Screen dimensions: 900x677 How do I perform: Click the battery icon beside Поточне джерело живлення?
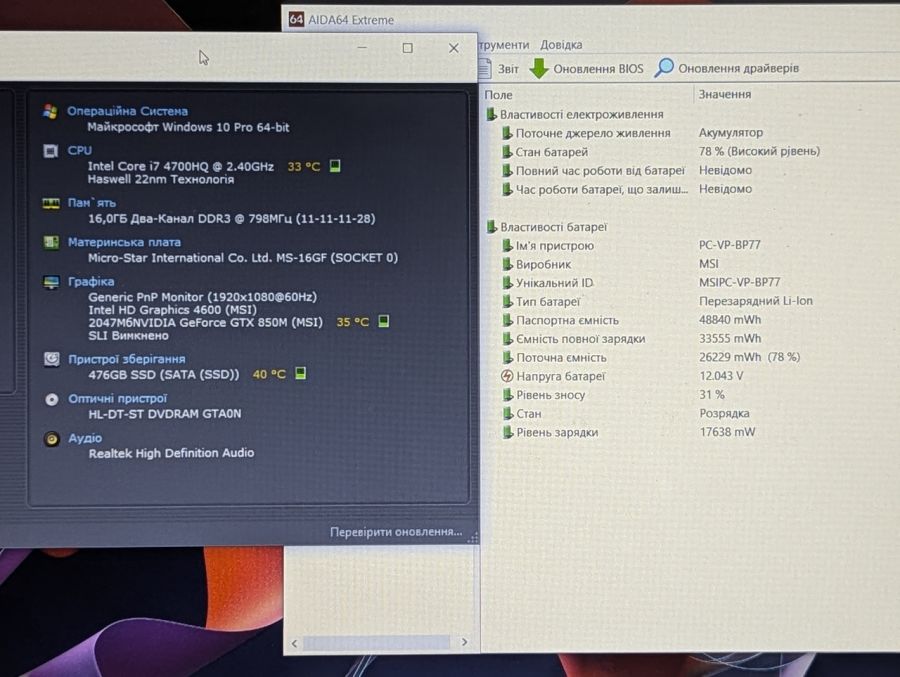507,133
